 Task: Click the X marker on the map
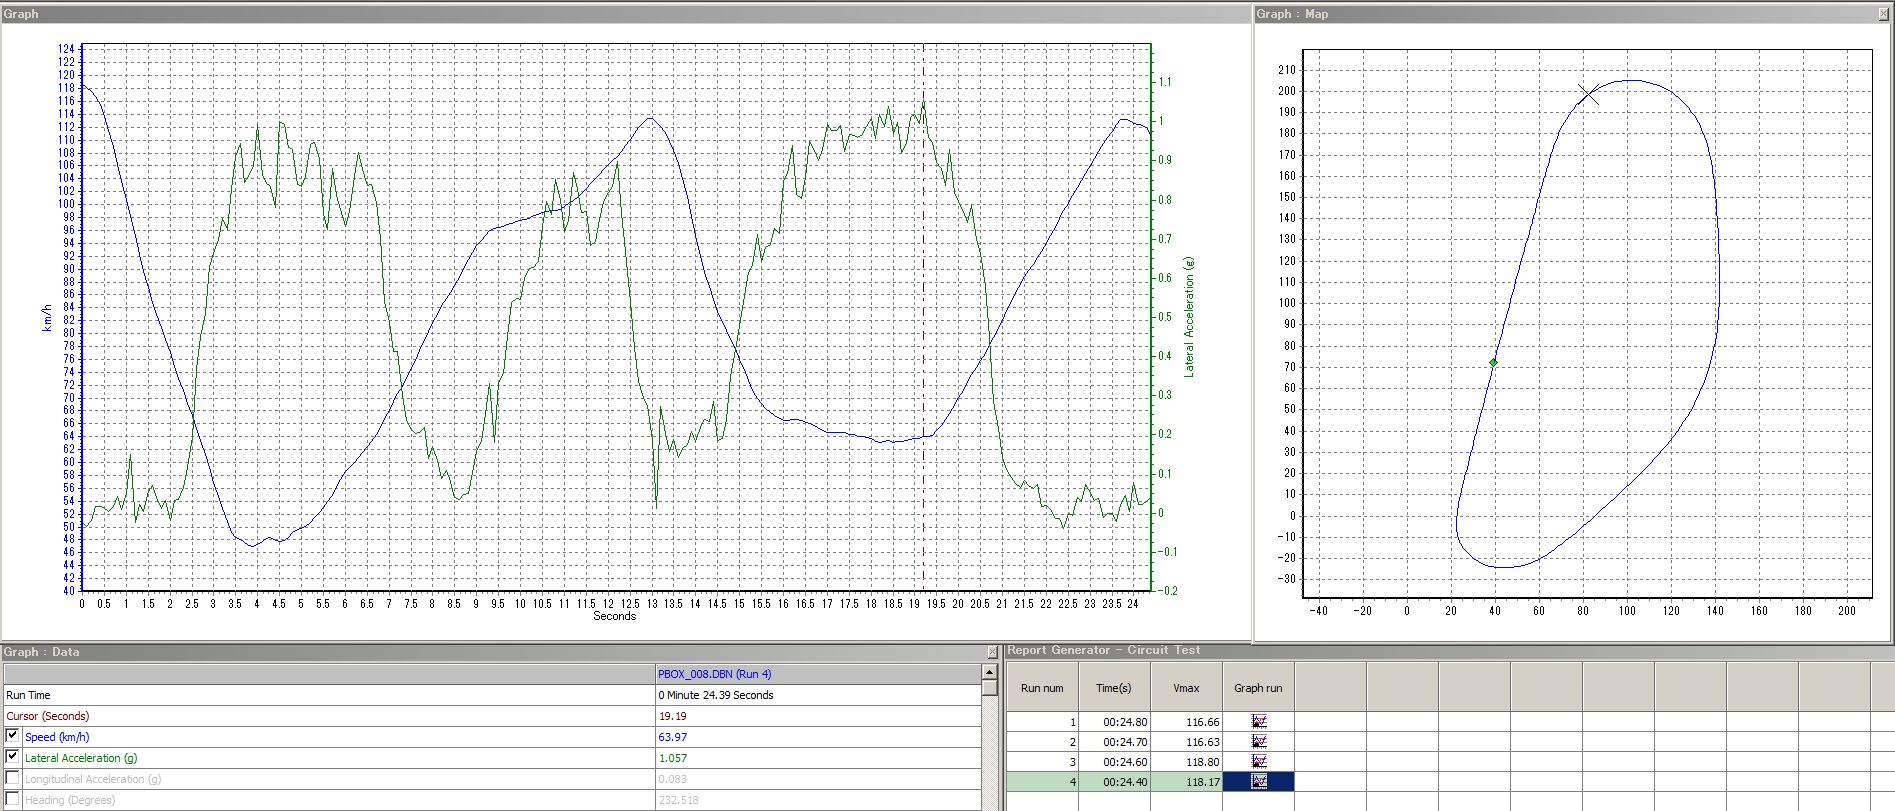(1588, 95)
